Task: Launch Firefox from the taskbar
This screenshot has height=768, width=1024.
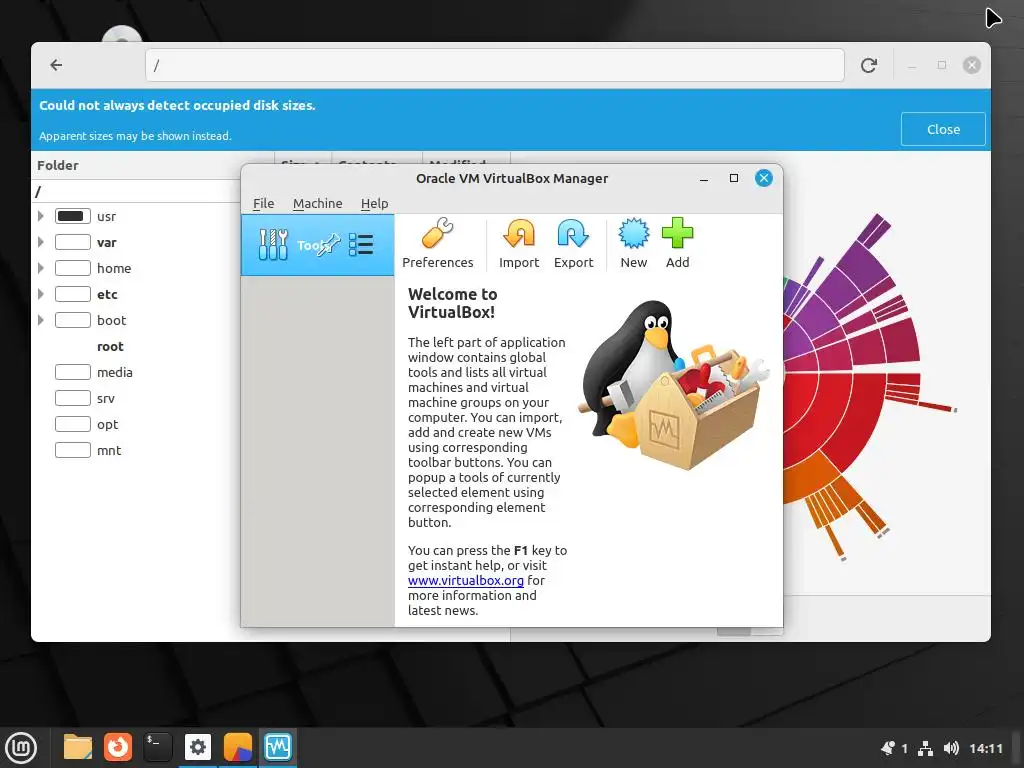Action: (118, 747)
